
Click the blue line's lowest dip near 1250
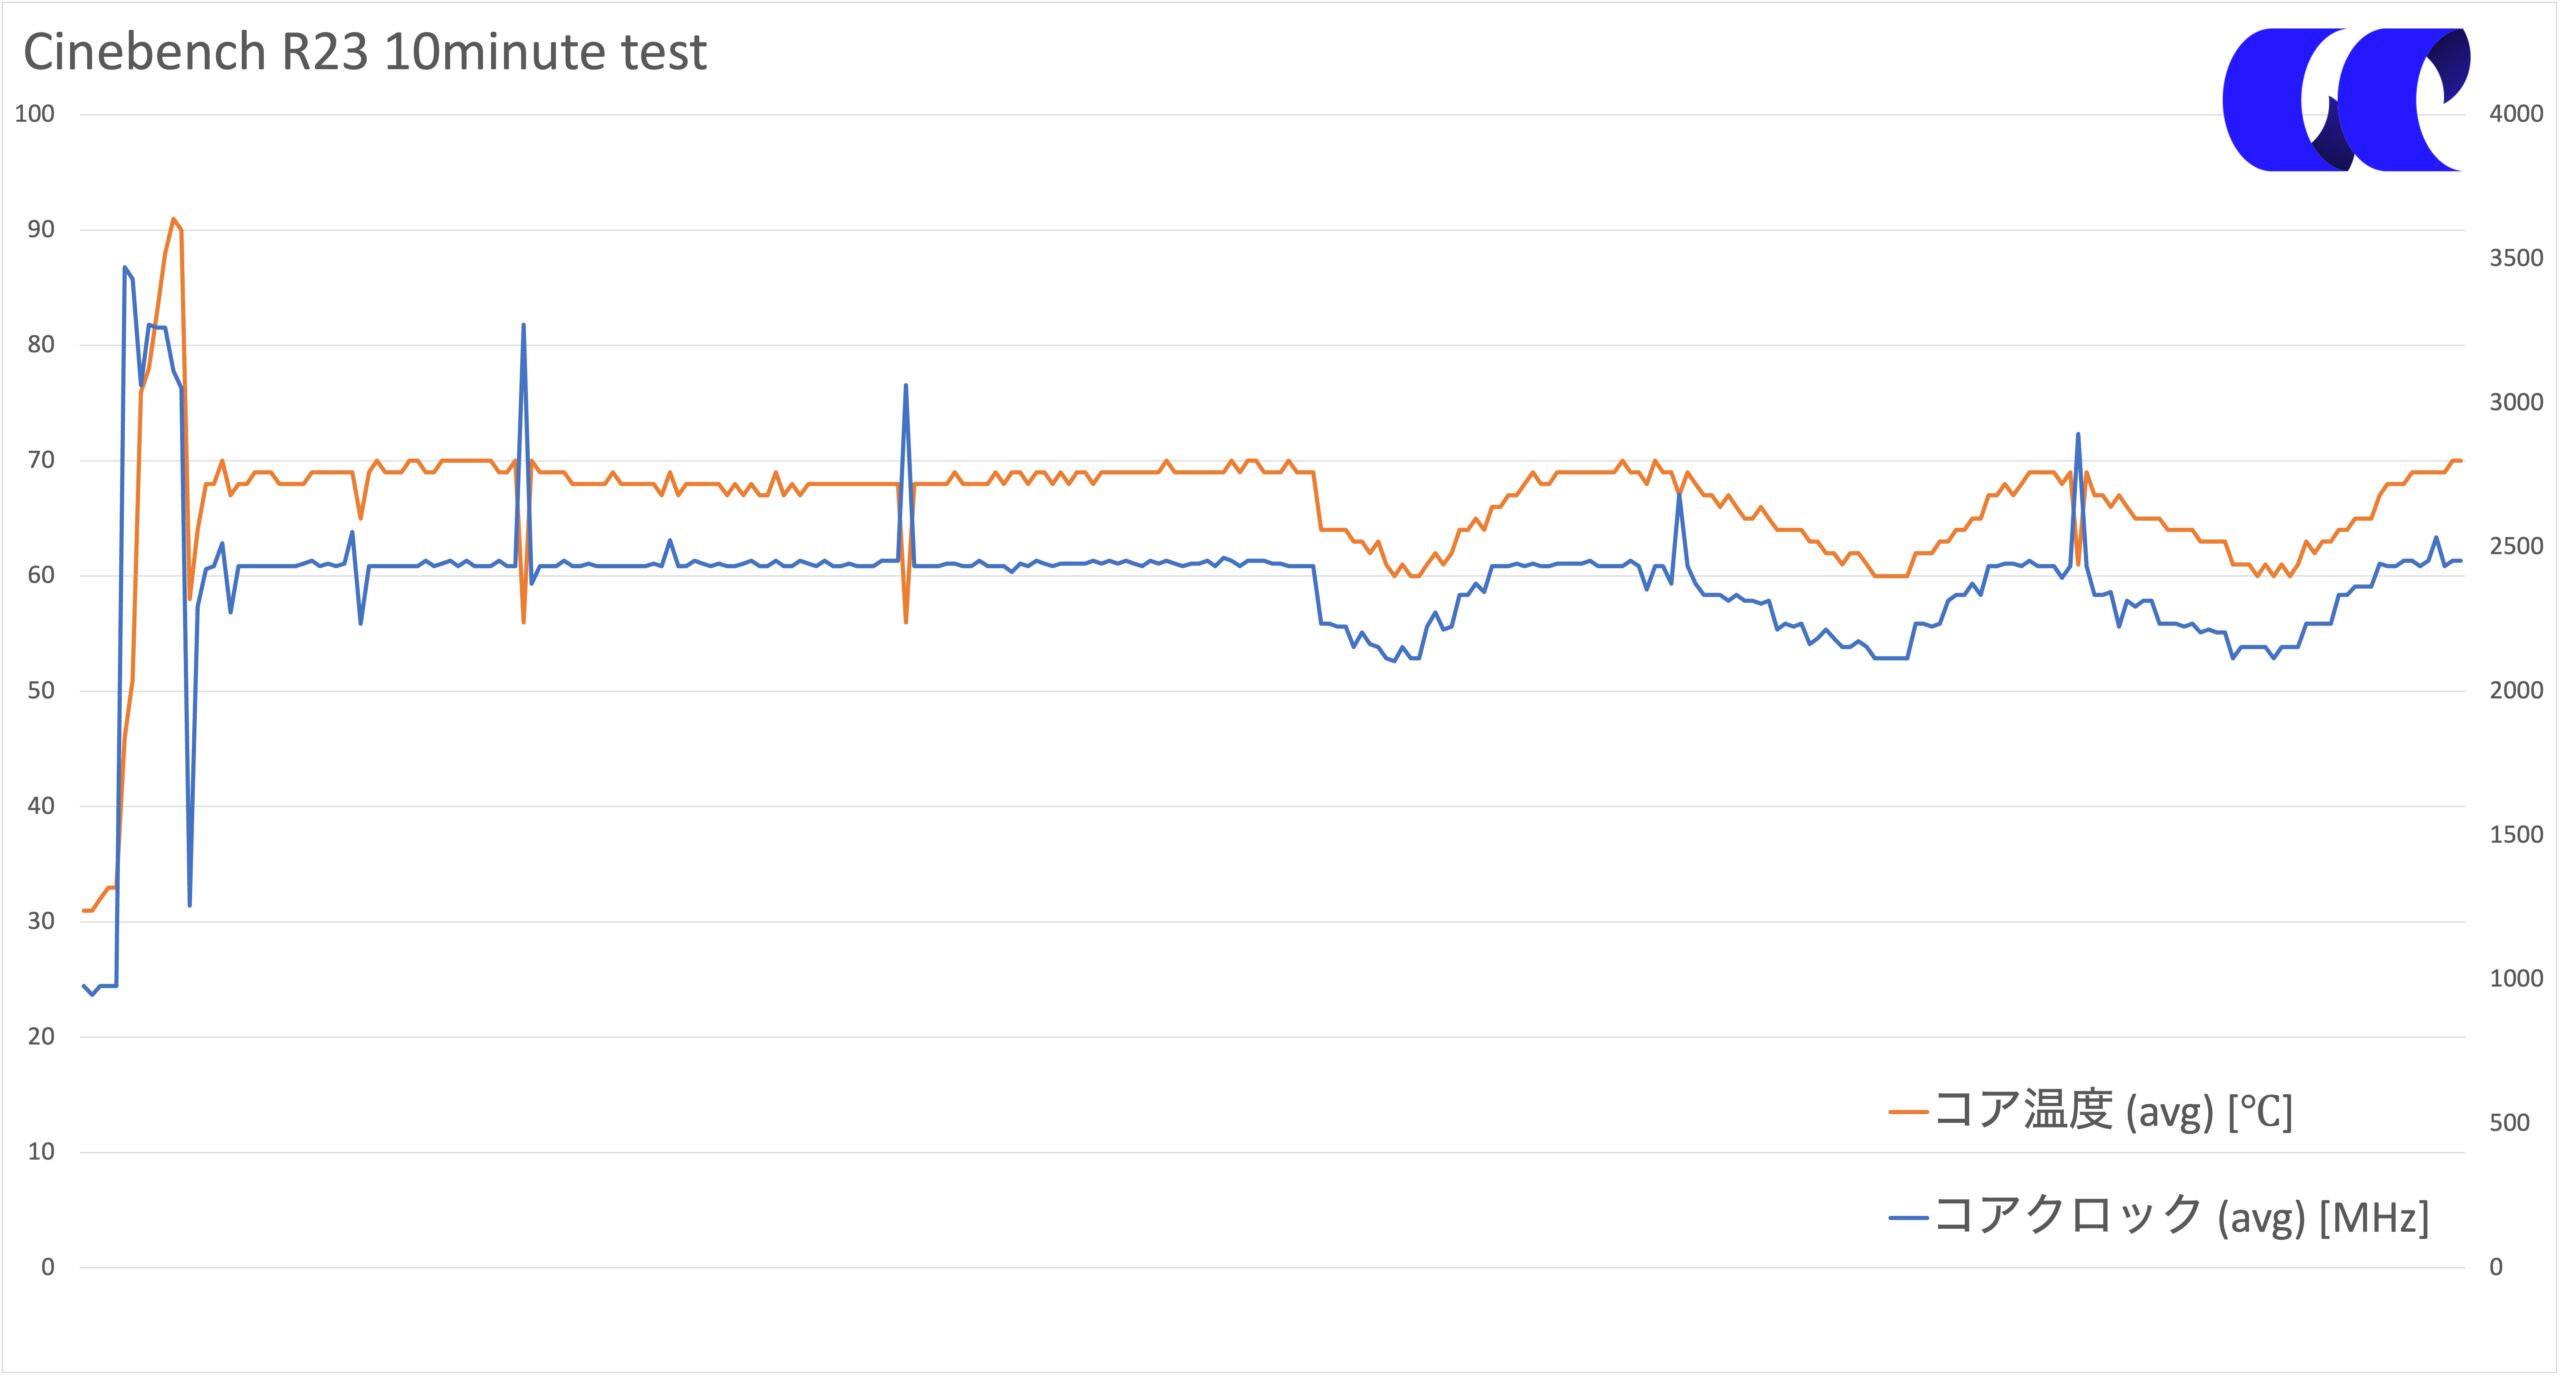point(190,905)
